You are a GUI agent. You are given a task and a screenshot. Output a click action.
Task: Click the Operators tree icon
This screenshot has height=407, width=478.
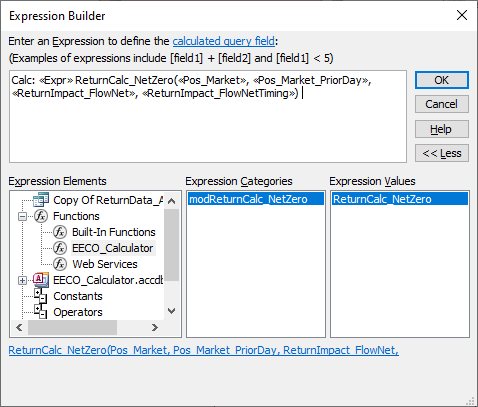40,311
